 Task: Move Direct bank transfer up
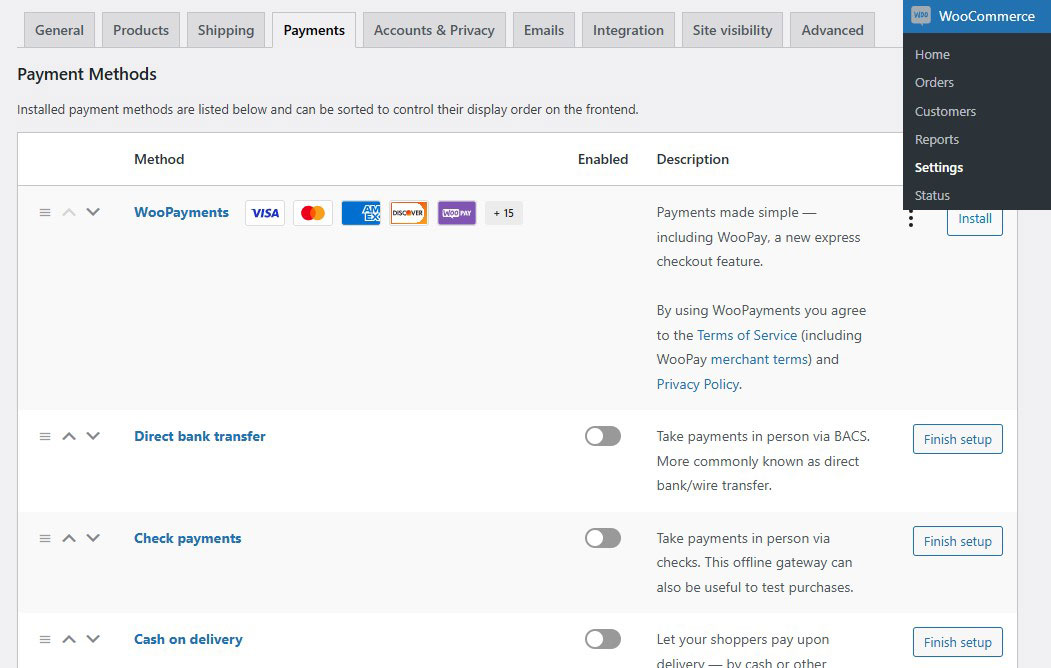[x=69, y=436]
